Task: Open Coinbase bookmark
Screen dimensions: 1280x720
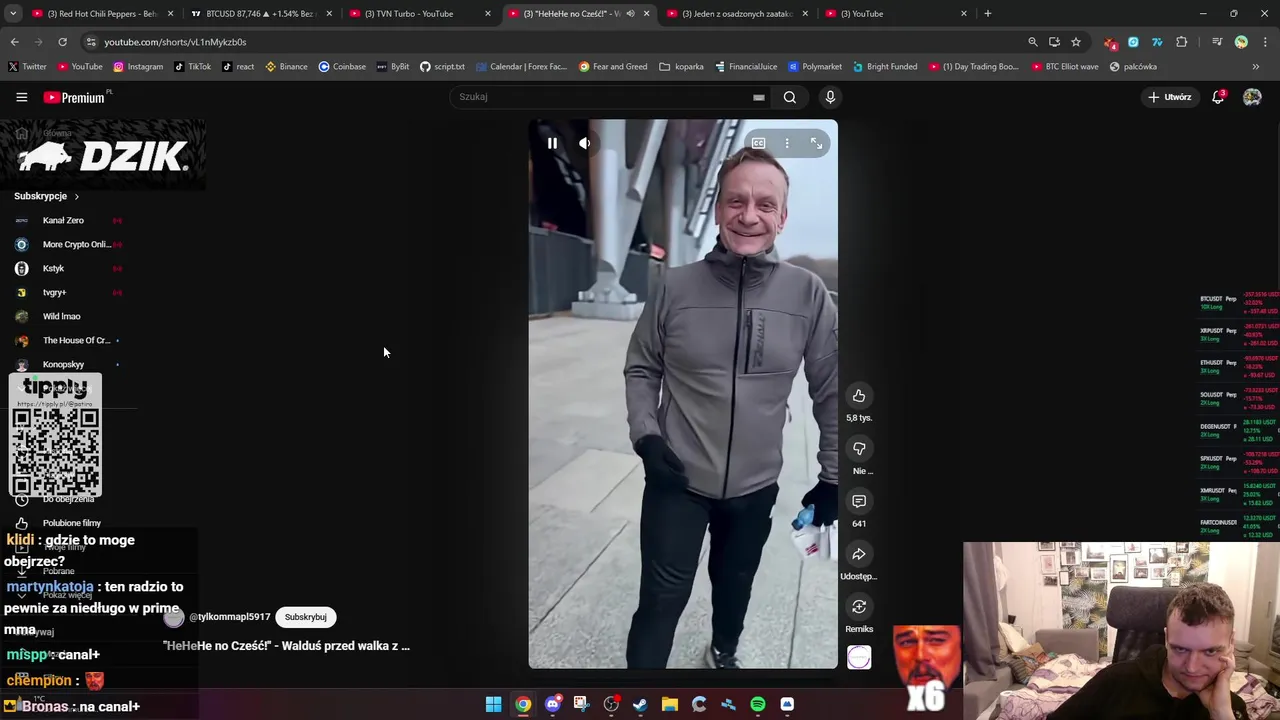Action: point(342,67)
